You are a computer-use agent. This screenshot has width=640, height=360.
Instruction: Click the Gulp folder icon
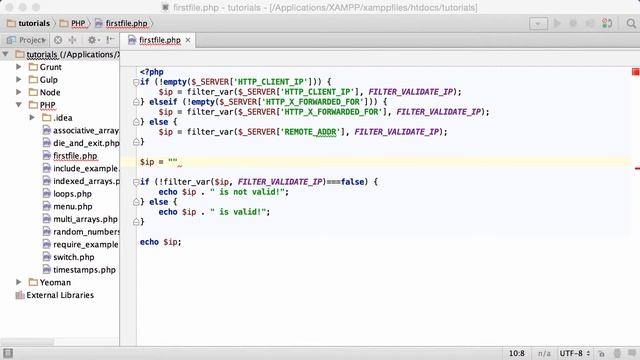point(33,79)
